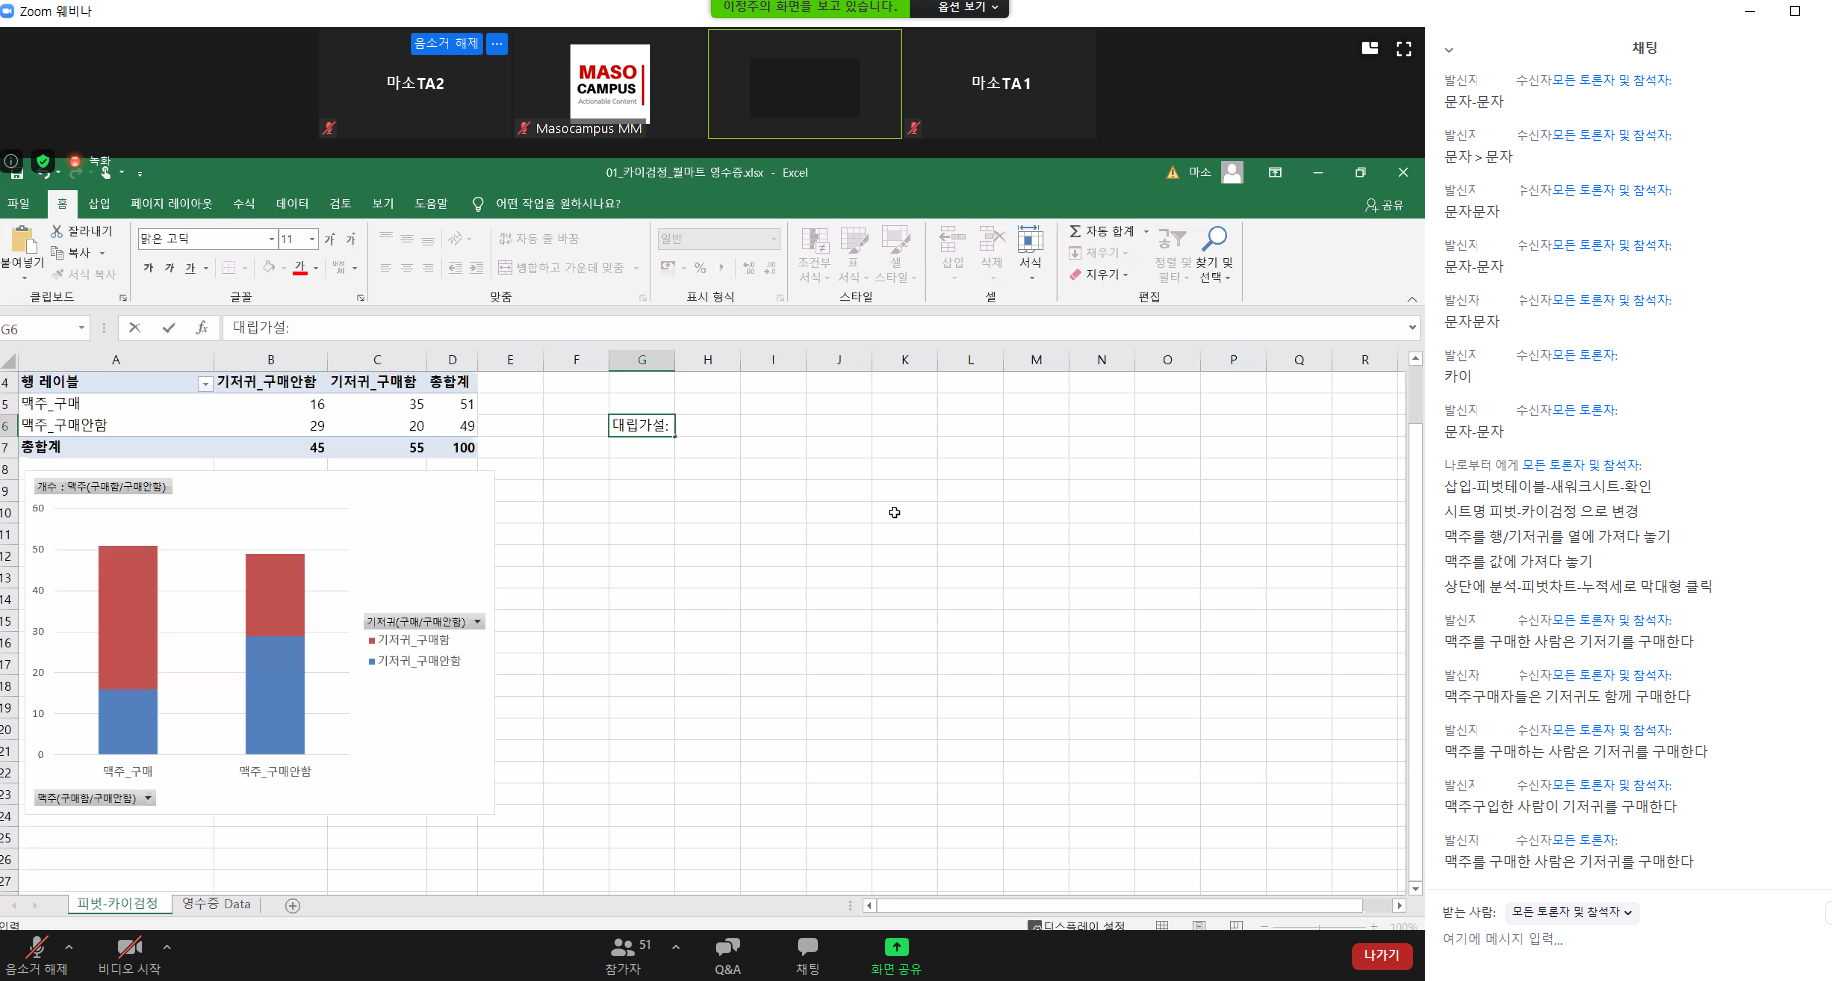This screenshot has height=981, width=1832.
Task: Click the green screen share icon
Action: coord(896,947)
